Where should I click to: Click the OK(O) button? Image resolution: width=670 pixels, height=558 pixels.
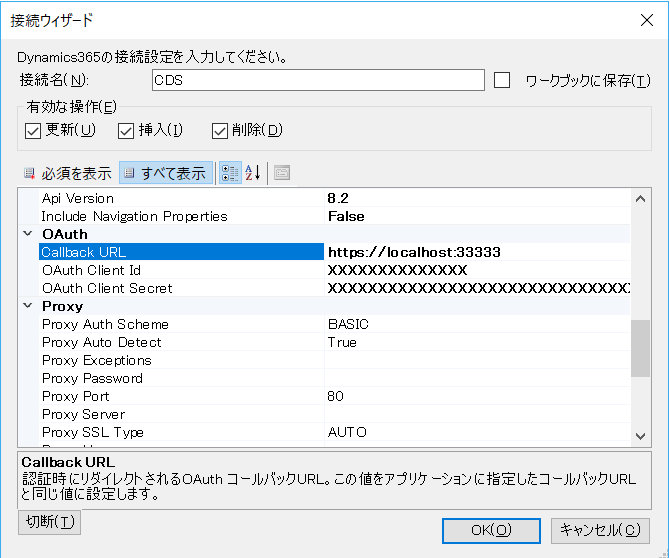tap(491, 531)
